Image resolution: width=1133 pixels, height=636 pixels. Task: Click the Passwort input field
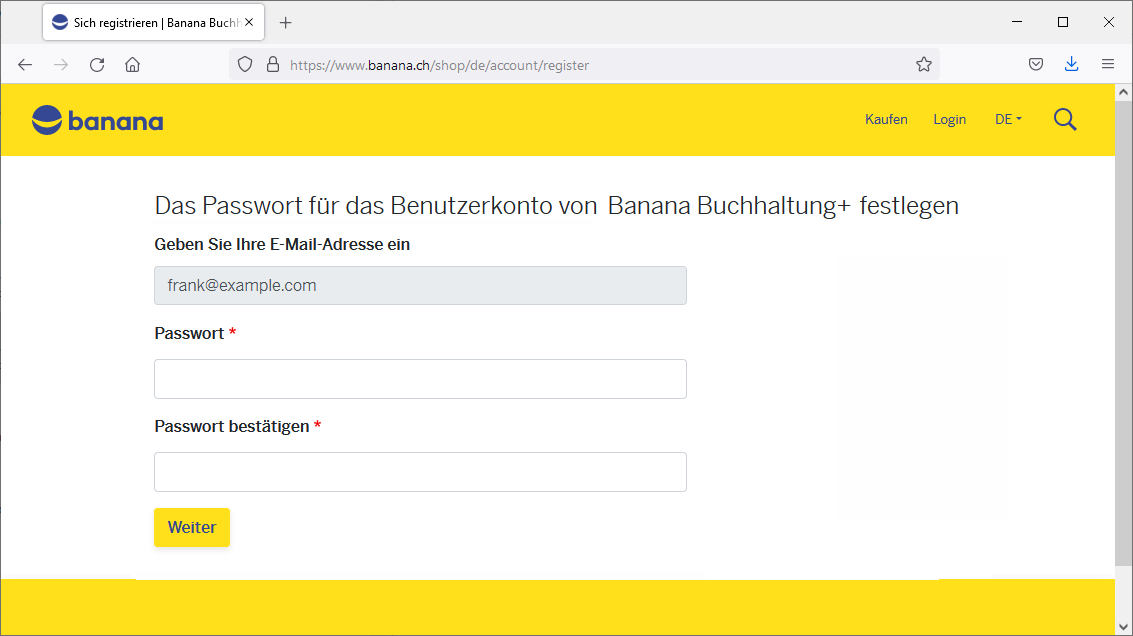point(420,378)
